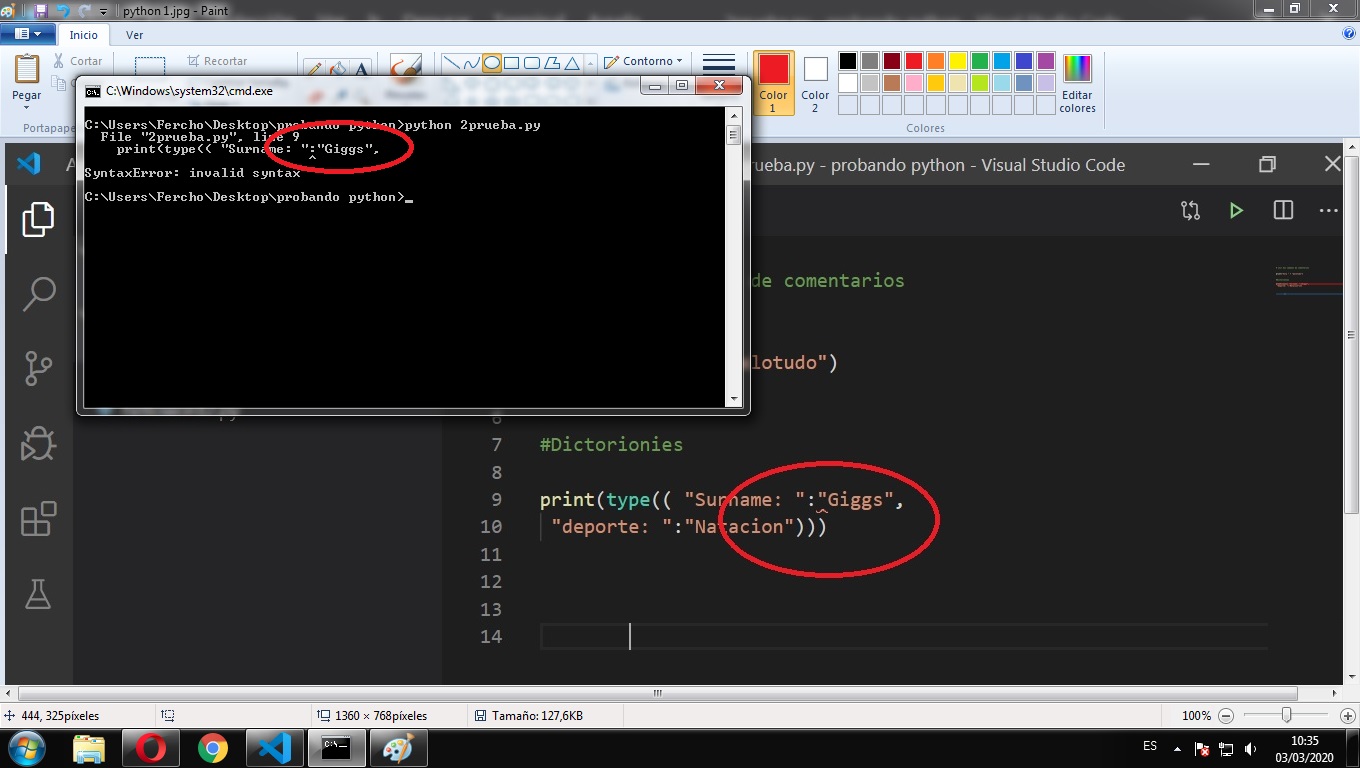Click the Recortar crop button
The image size is (1360, 768).
(x=217, y=61)
